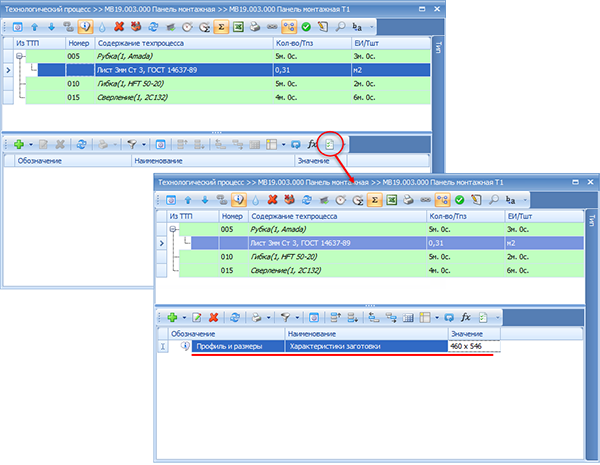This screenshot has width=600, height=465.
Task: Click the Содержание техпроцесса column header in upper window
Action: 150,44
